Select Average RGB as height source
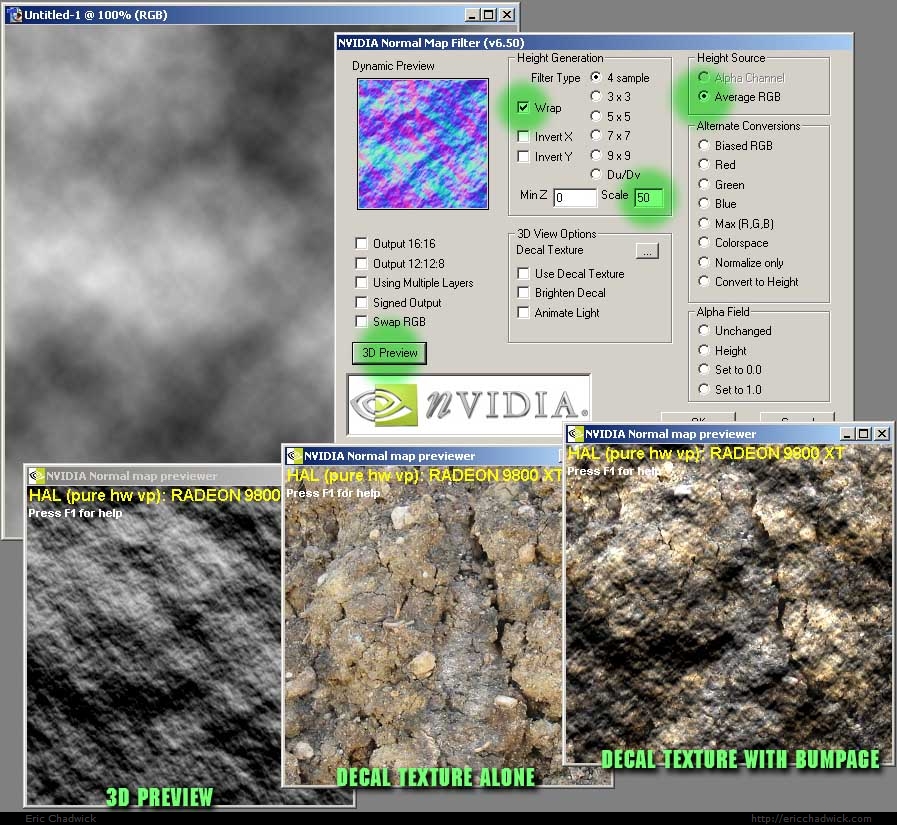The height and width of the screenshot is (825, 897). coord(704,96)
